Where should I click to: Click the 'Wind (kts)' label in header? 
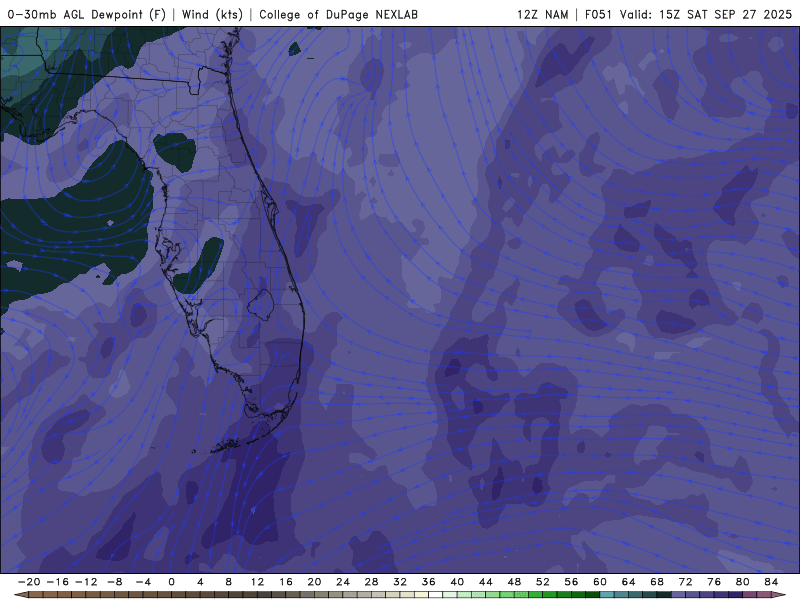212,14
